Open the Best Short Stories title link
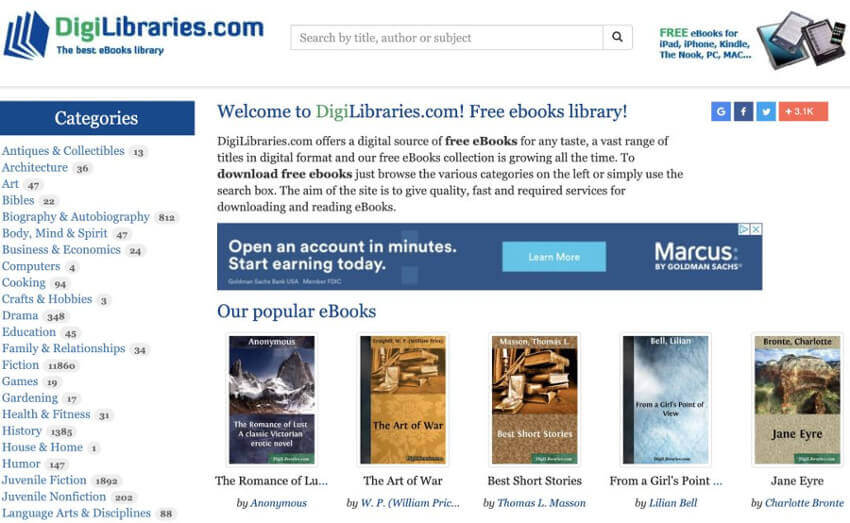The image size is (850, 523). tap(535, 481)
